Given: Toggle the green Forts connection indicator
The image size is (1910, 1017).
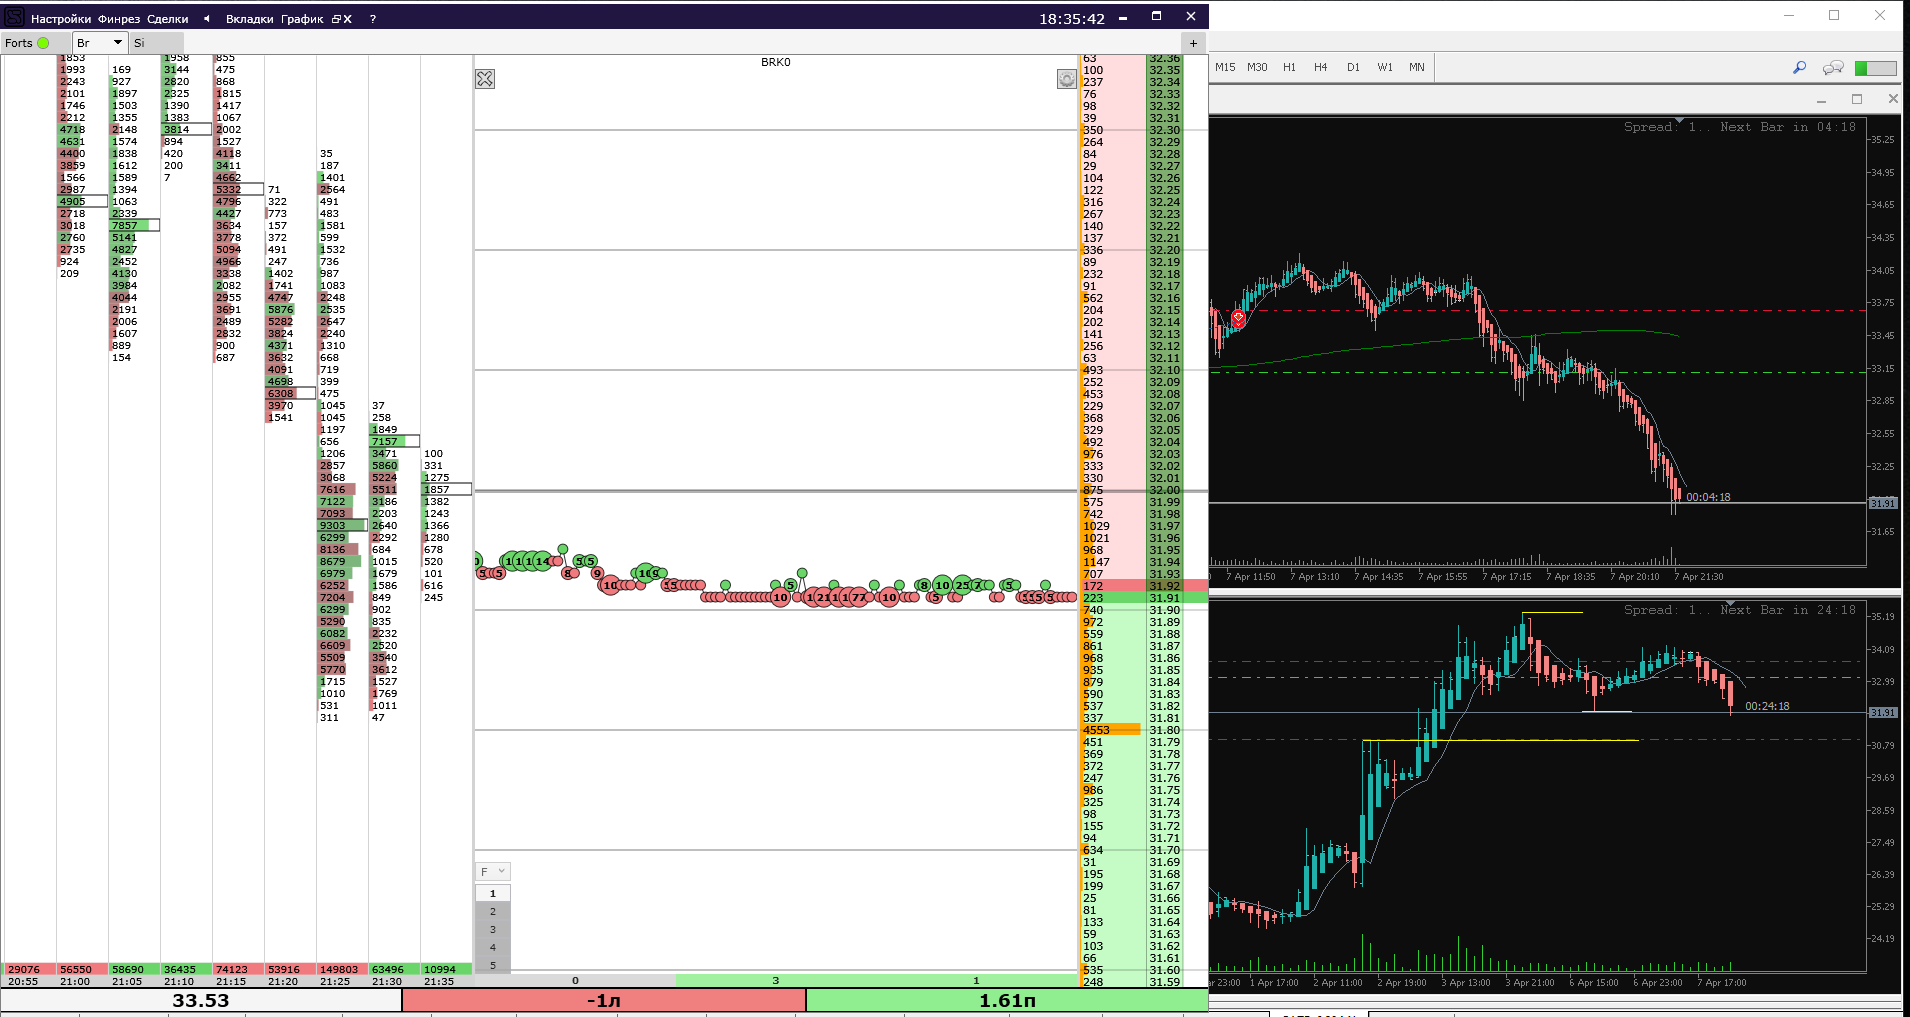Looking at the screenshot, I should click(x=43, y=43).
